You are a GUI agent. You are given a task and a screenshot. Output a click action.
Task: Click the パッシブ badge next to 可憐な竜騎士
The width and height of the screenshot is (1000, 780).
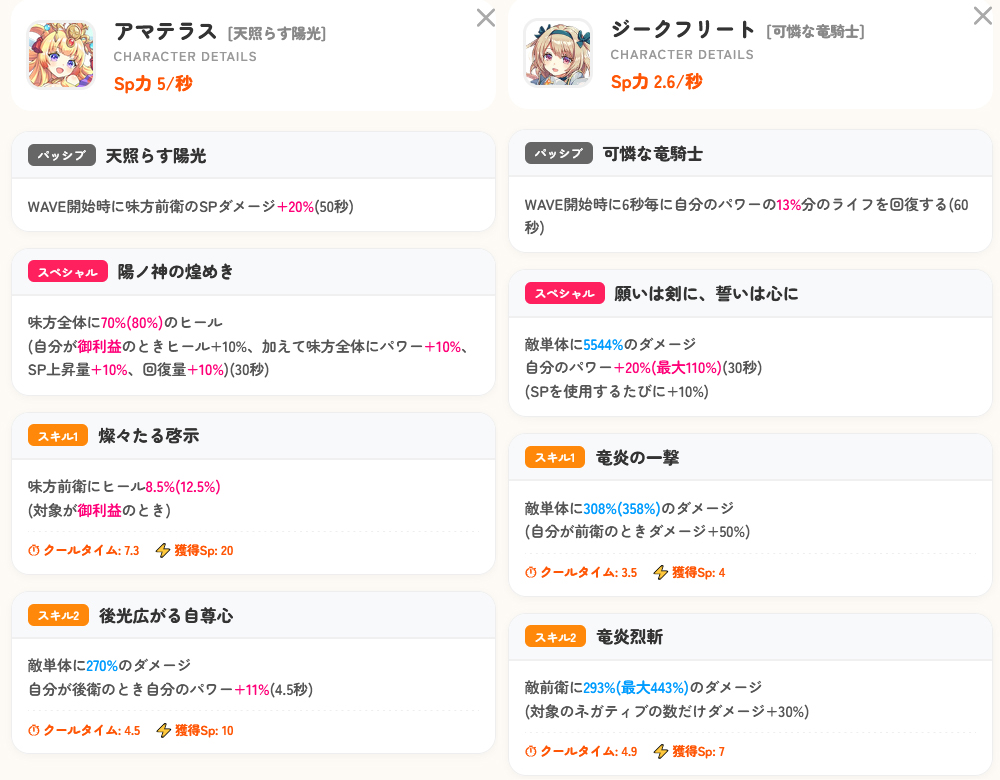click(559, 153)
